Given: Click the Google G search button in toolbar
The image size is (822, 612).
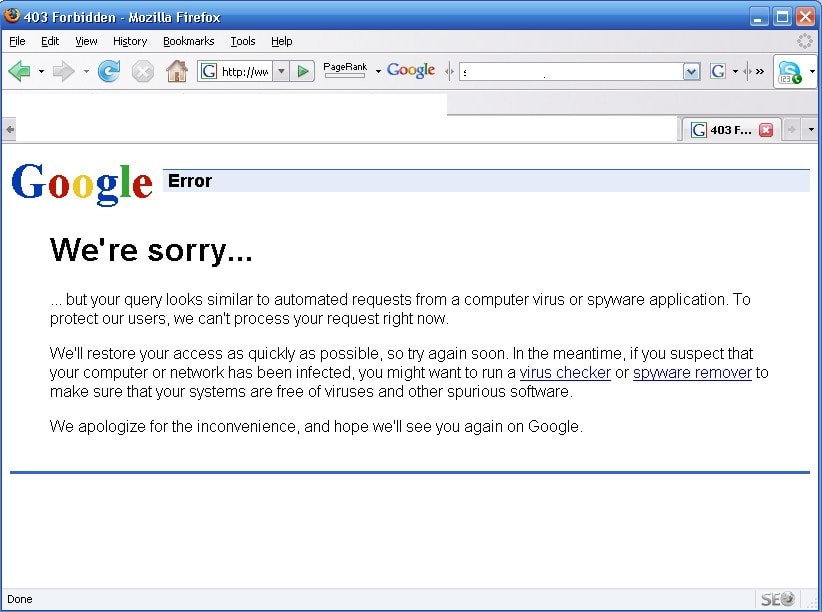Looking at the screenshot, I should [x=718, y=71].
